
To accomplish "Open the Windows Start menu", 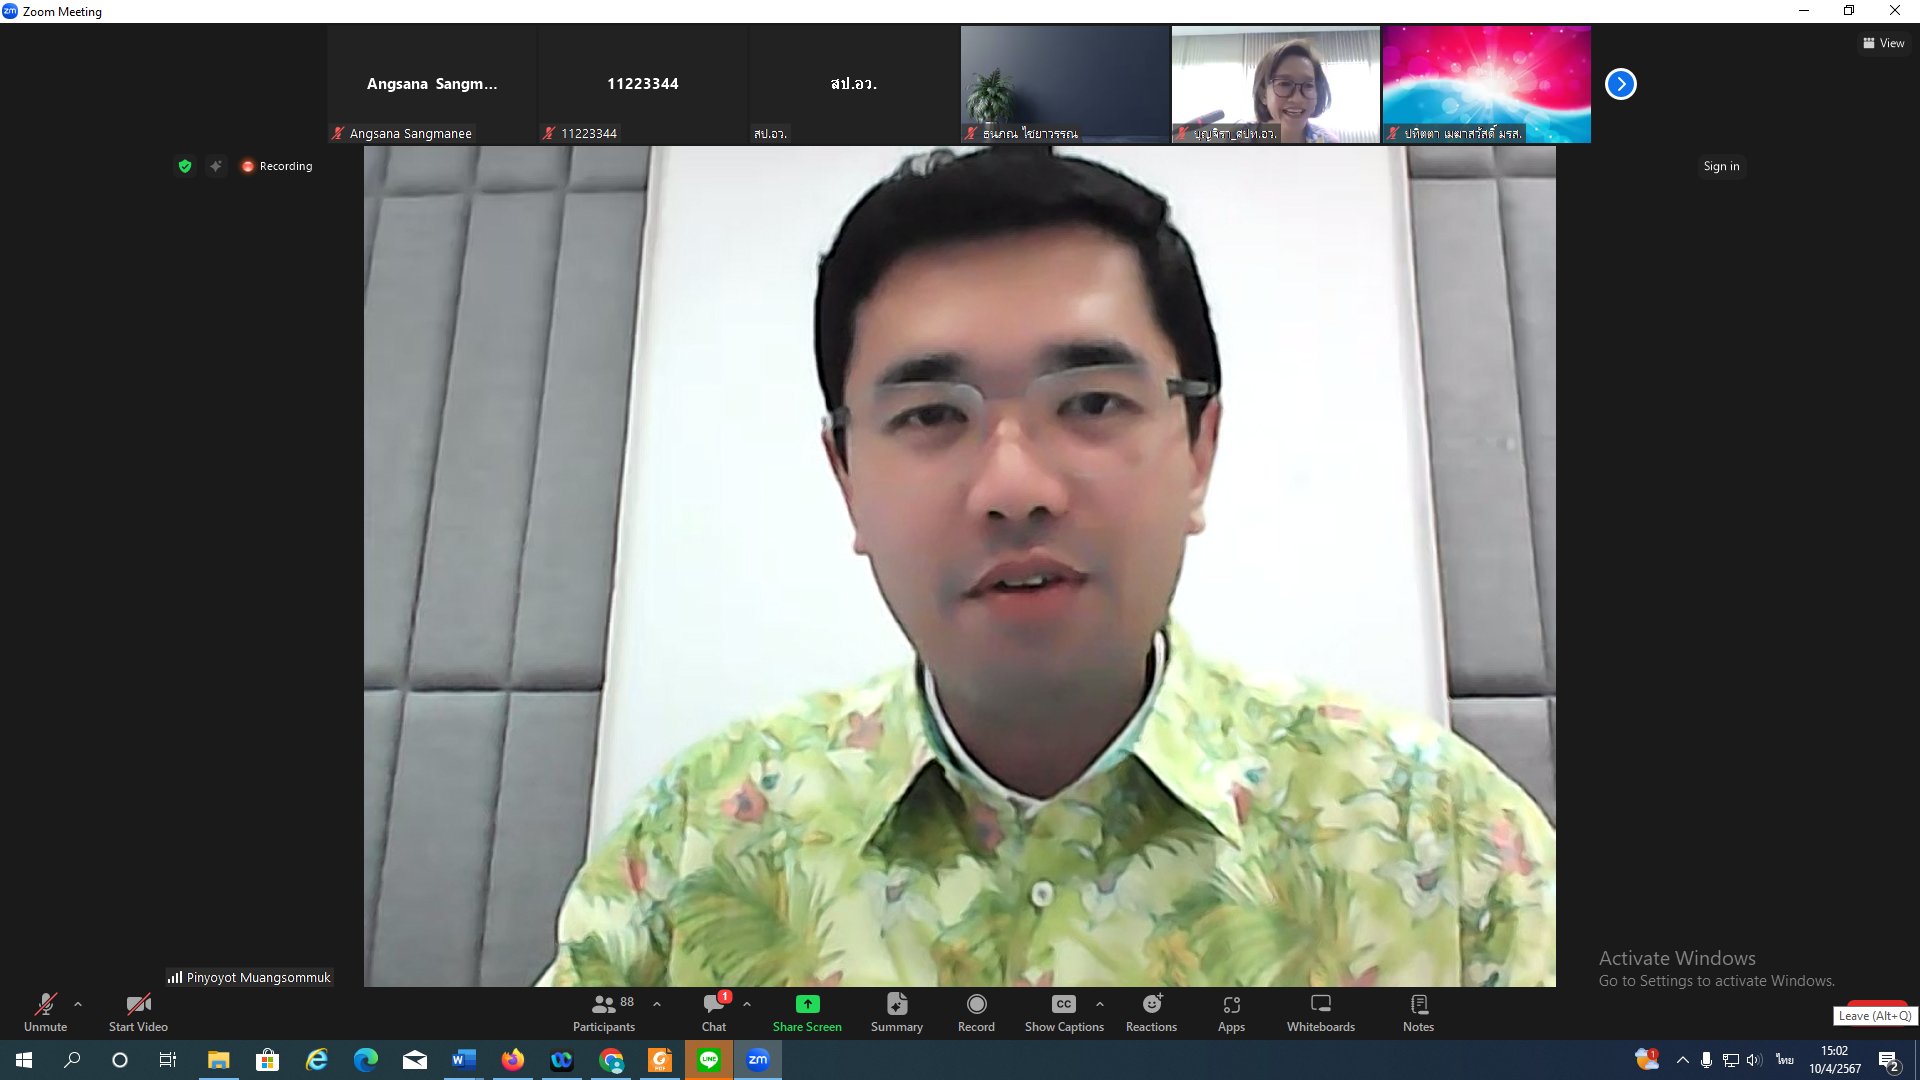I will click(24, 1060).
